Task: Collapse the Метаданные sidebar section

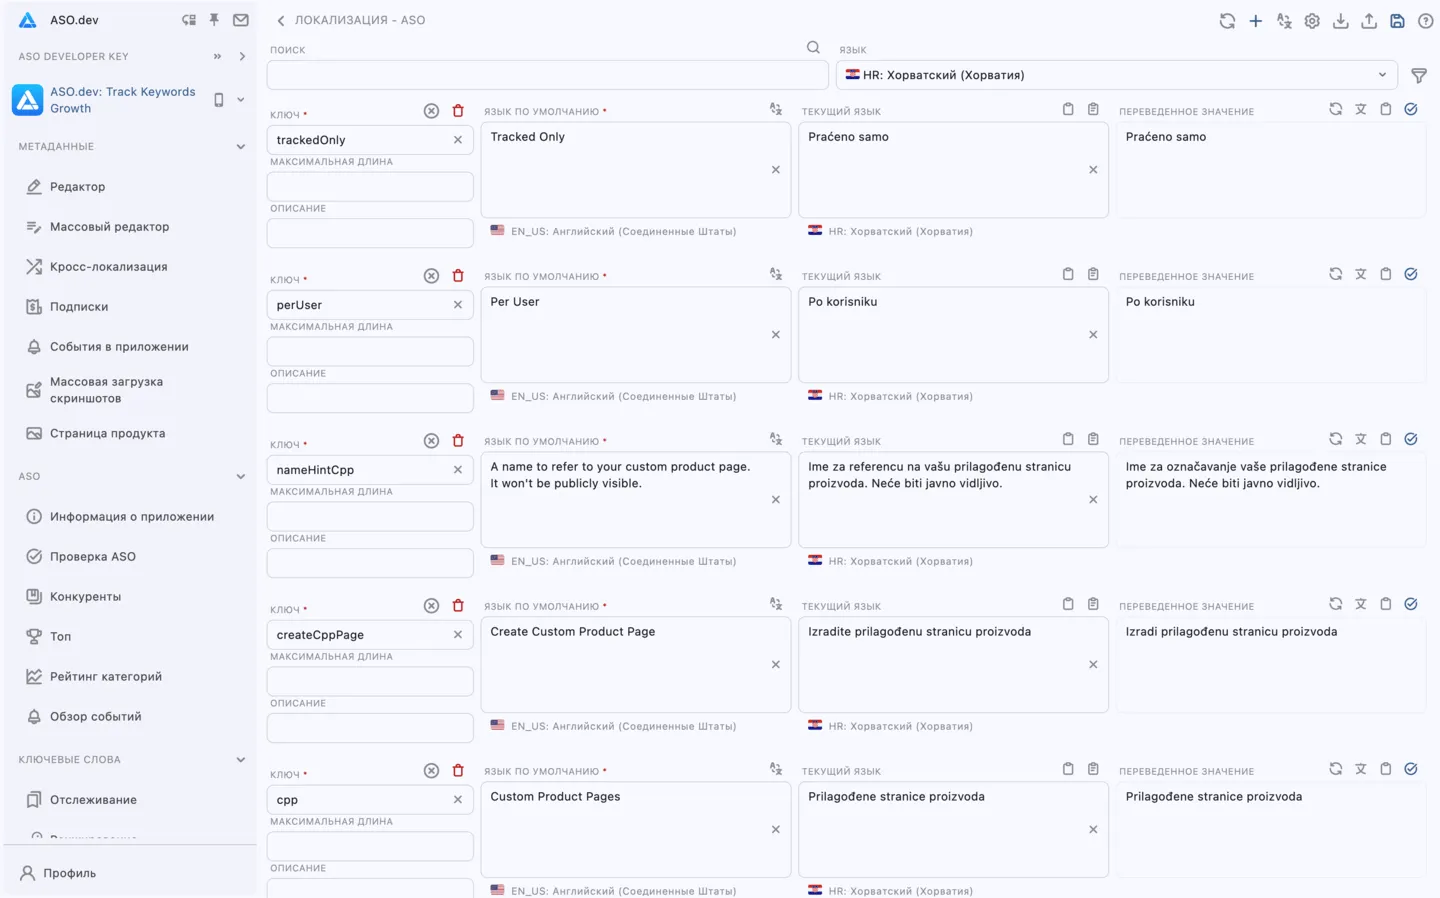Action: tap(240, 147)
